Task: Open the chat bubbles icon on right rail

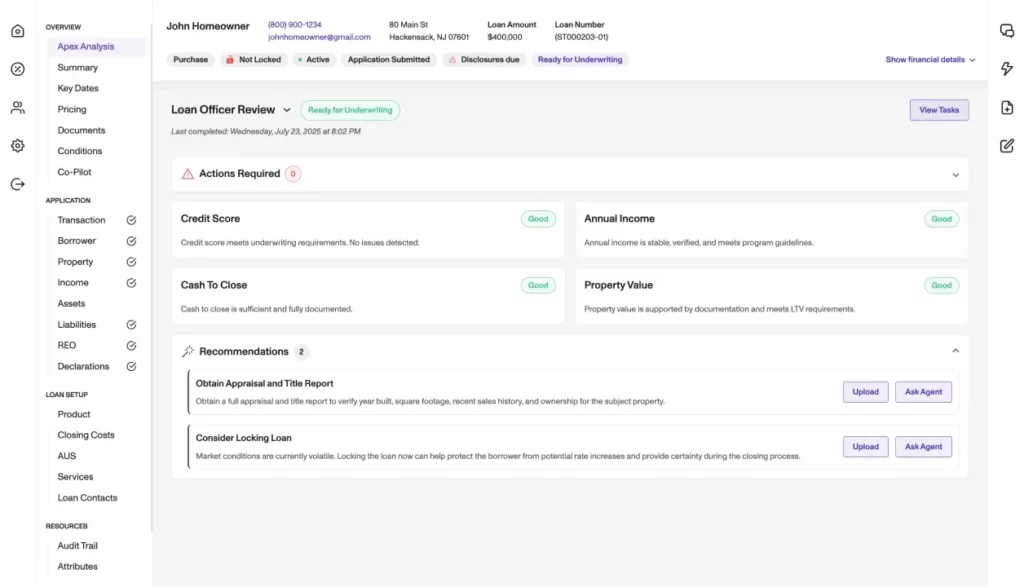Action: (x=1007, y=31)
